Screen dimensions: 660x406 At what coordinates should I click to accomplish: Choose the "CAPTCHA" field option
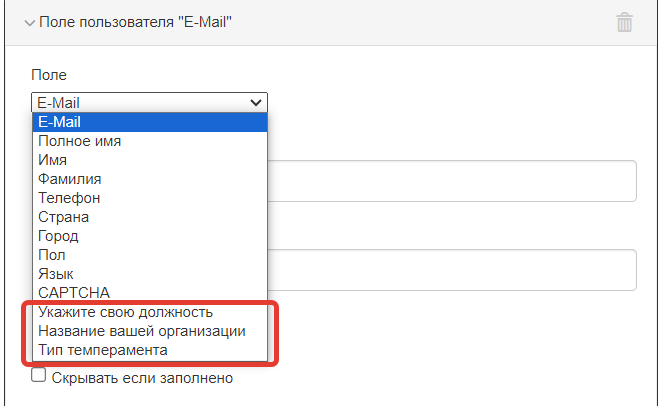click(x=150, y=293)
